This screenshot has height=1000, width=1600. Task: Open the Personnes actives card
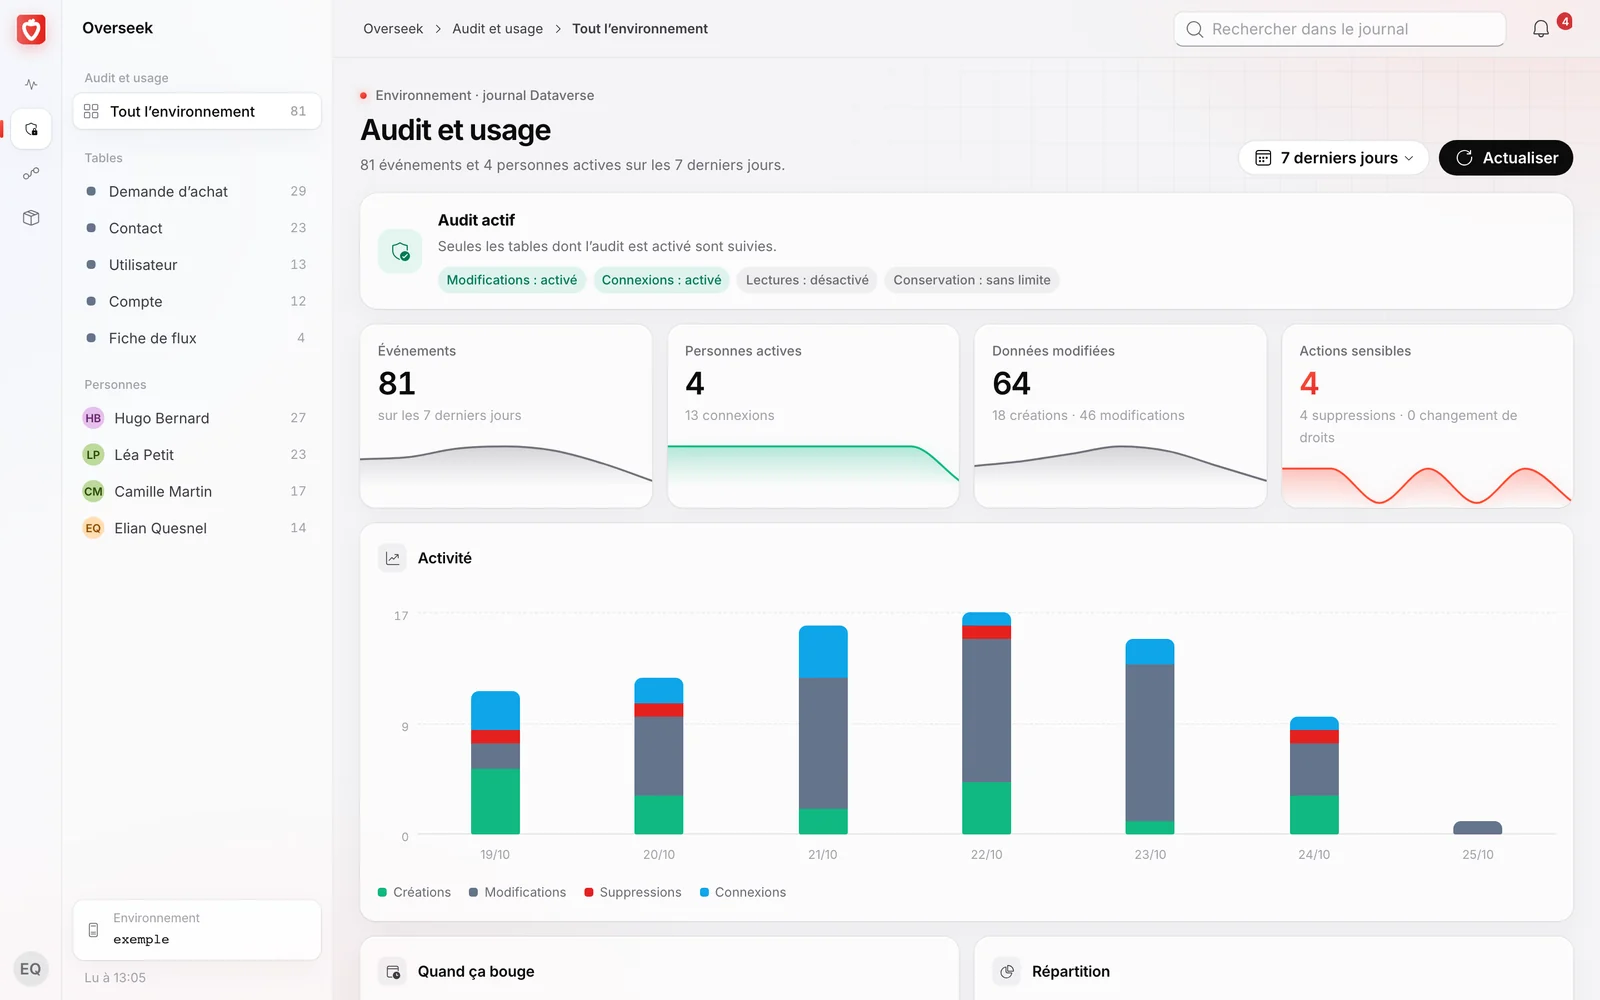[x=813, y=416]
